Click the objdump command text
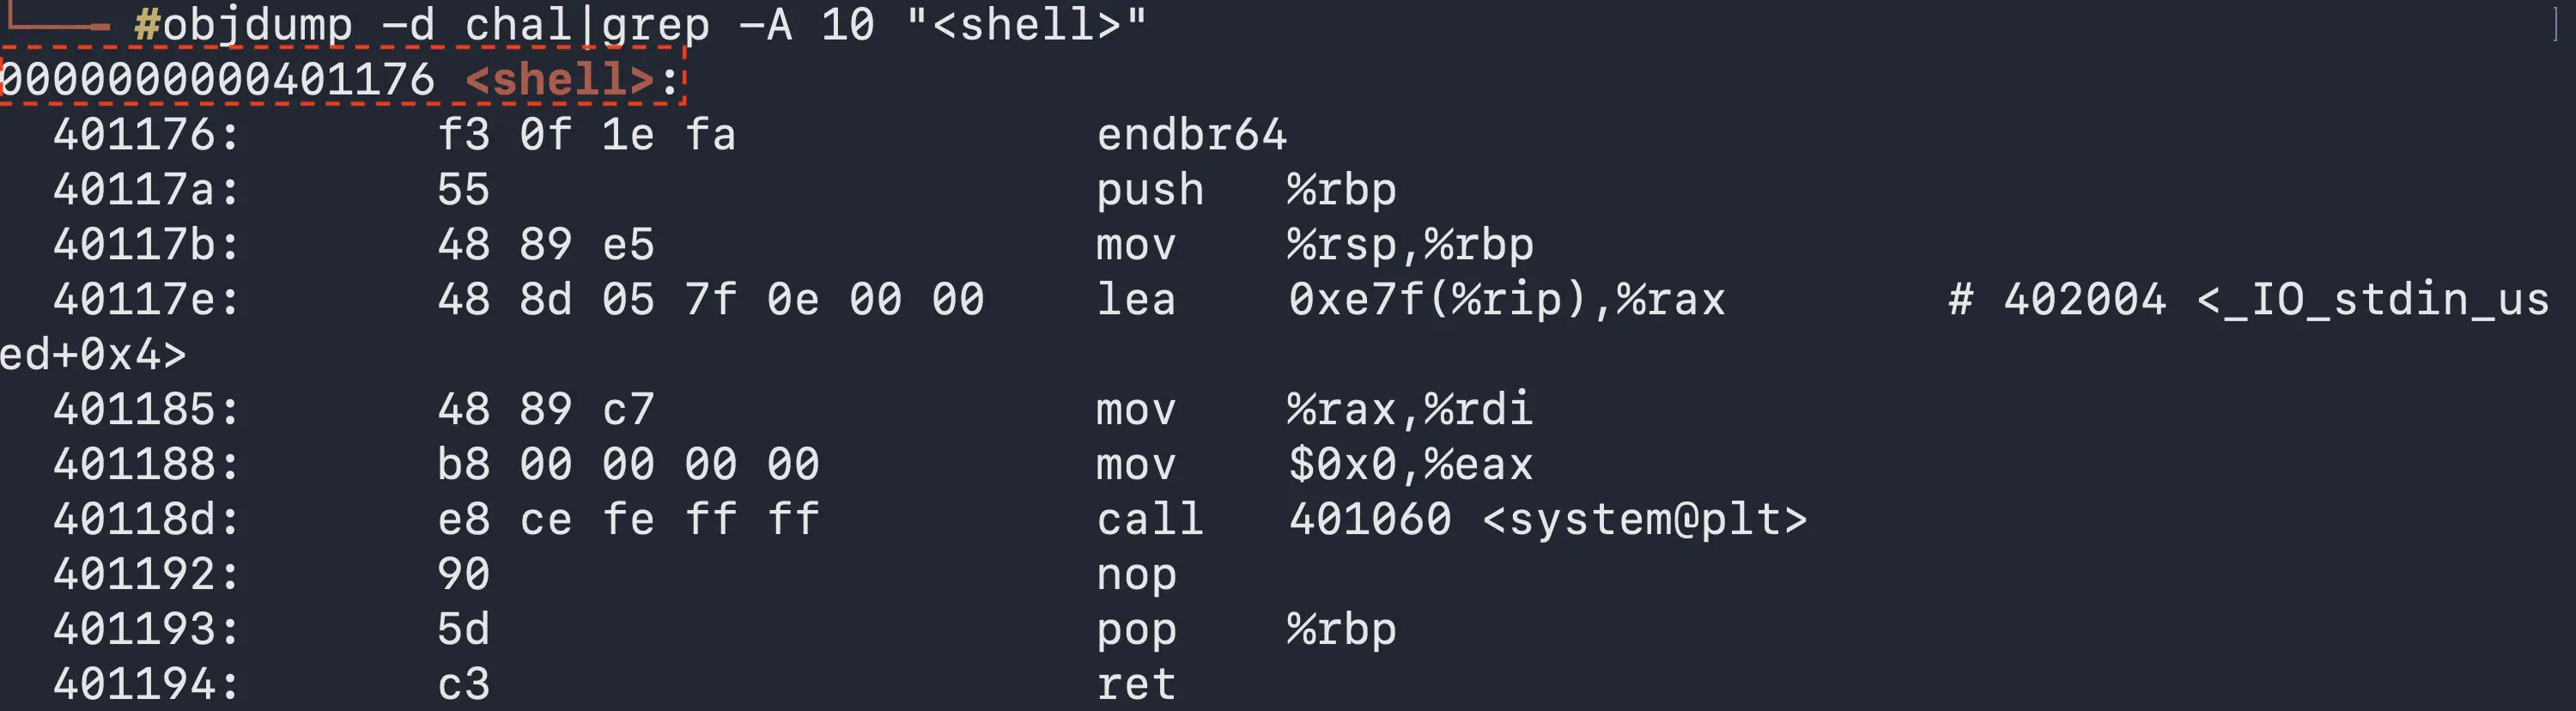 (641, 24)
